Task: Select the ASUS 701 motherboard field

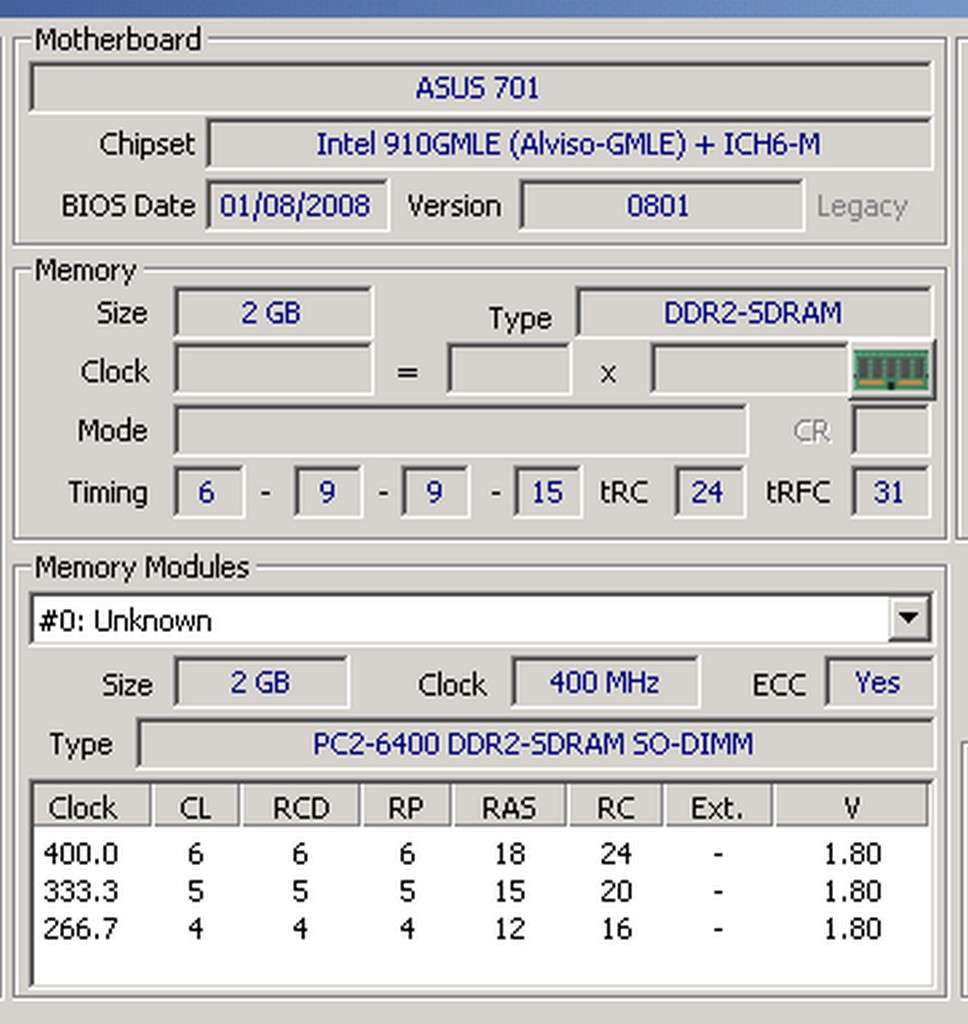Action: pyautogui.click(x=478, y=88)
